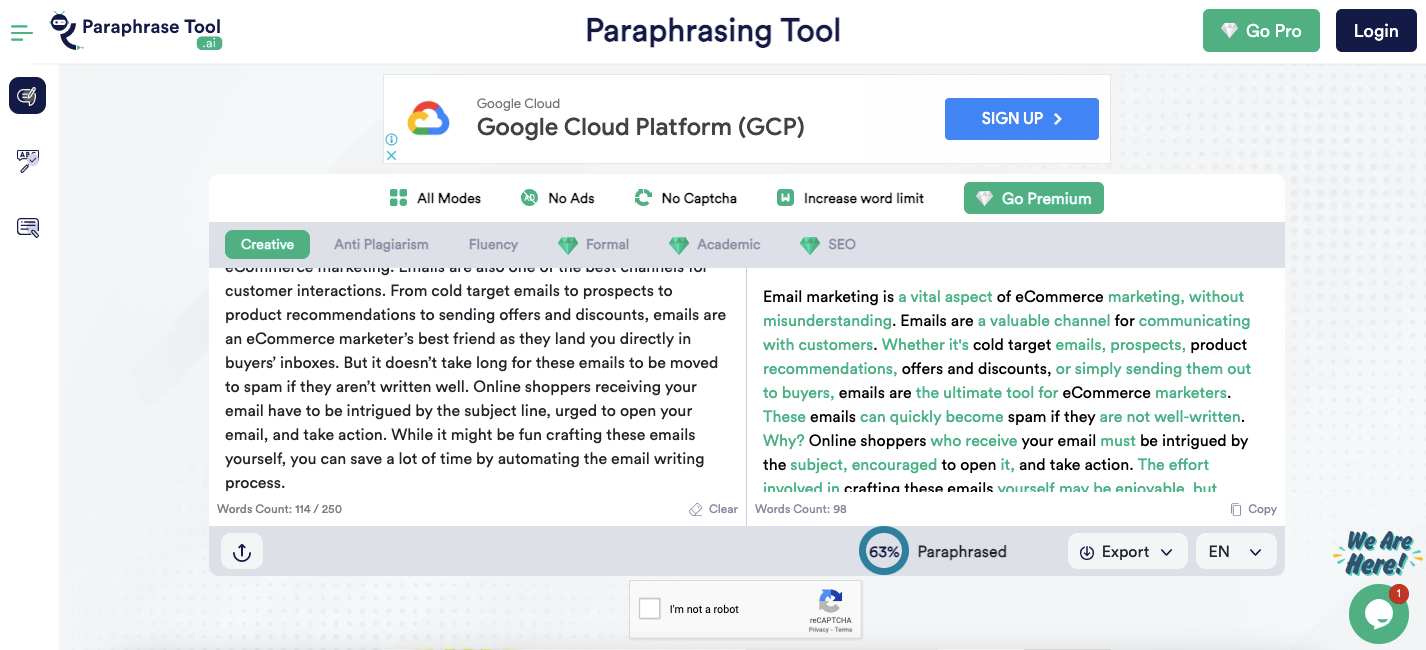Switch to Formal mode tab
This screenshot has width=1426, height=650.
(594, 244)
